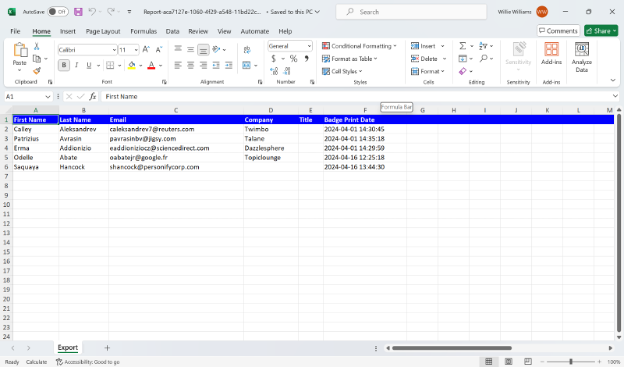Switch to Page Layout view in status bar

click(x=509, y=362)
